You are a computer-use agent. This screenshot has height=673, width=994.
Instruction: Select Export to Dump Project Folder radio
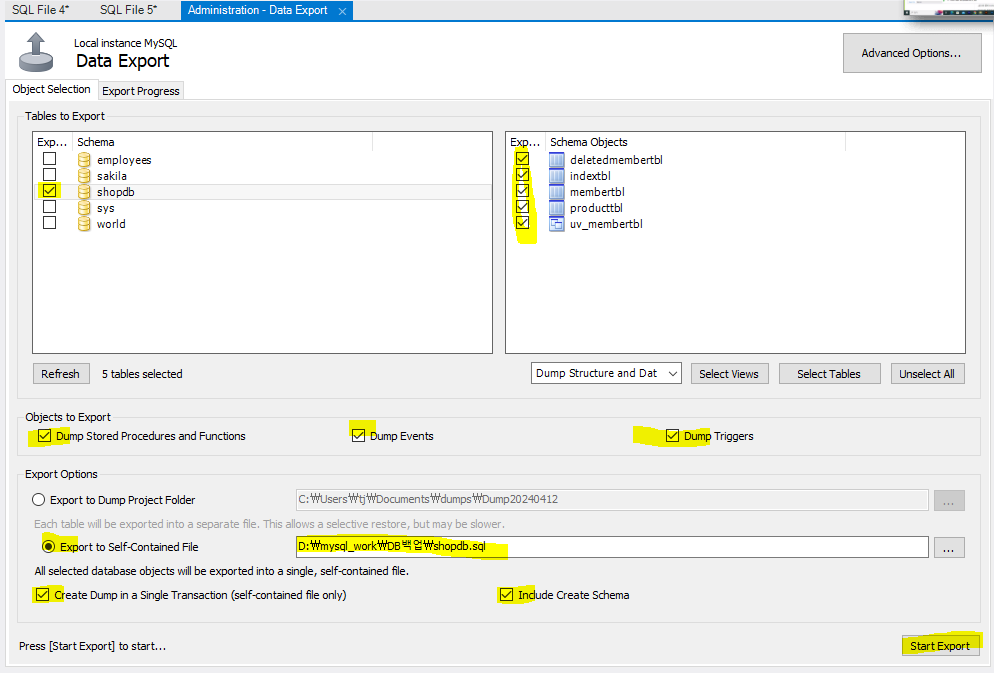point(39,499)
